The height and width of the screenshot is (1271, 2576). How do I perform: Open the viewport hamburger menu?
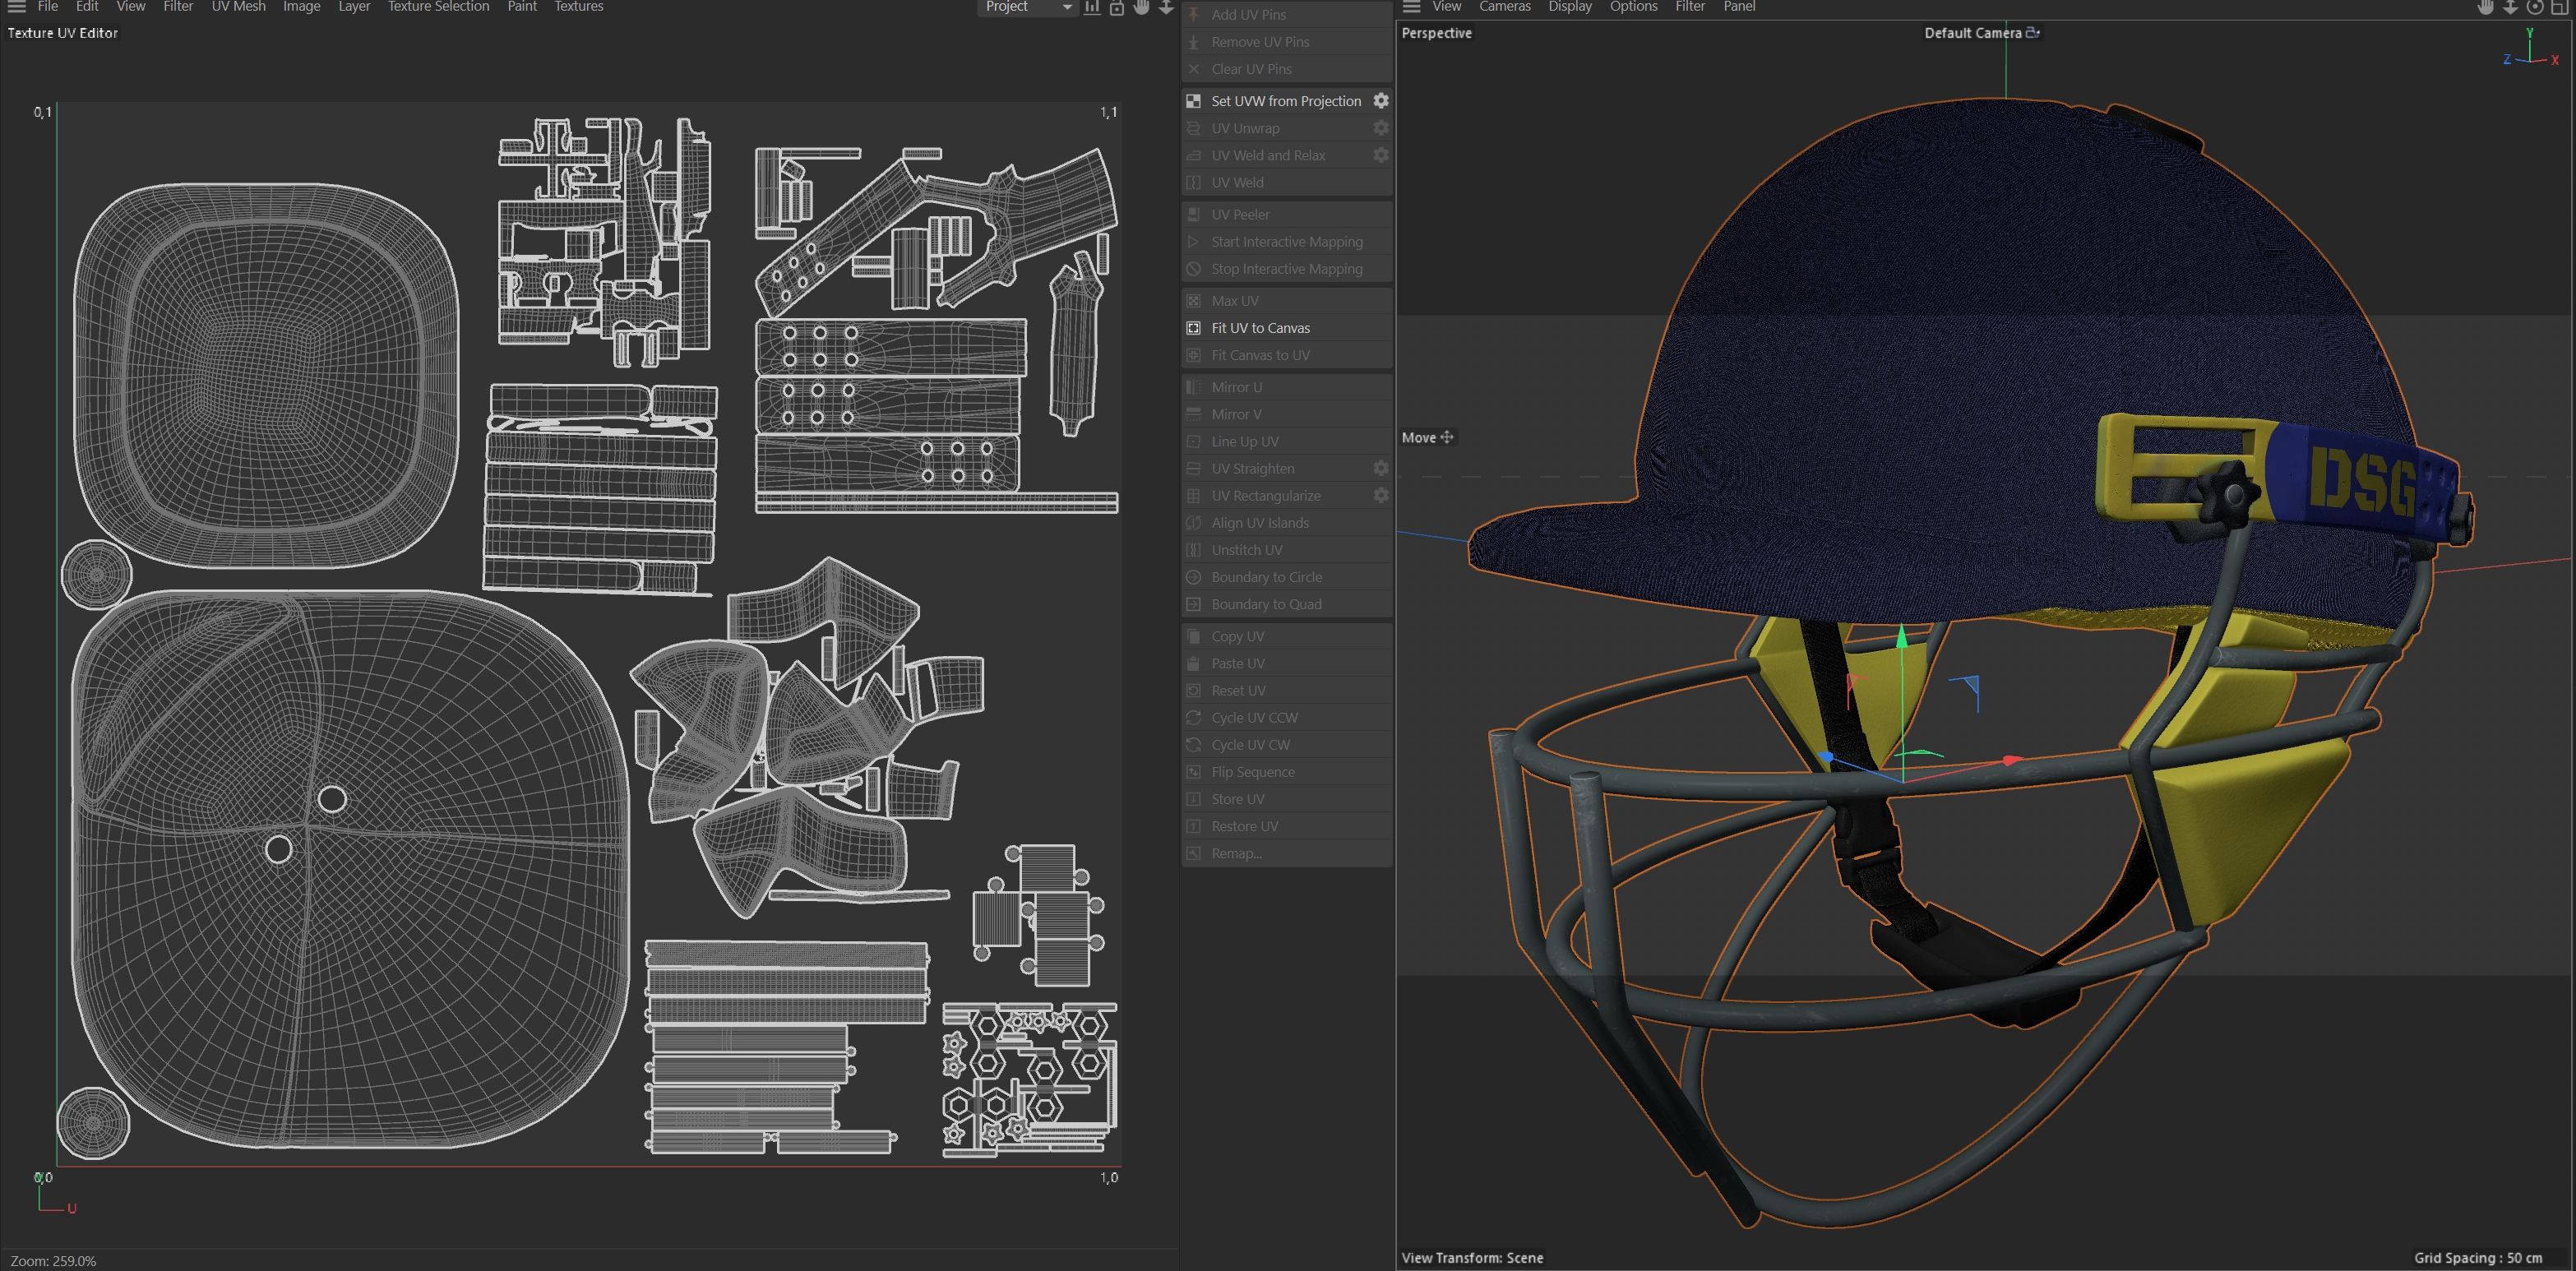1411,7
